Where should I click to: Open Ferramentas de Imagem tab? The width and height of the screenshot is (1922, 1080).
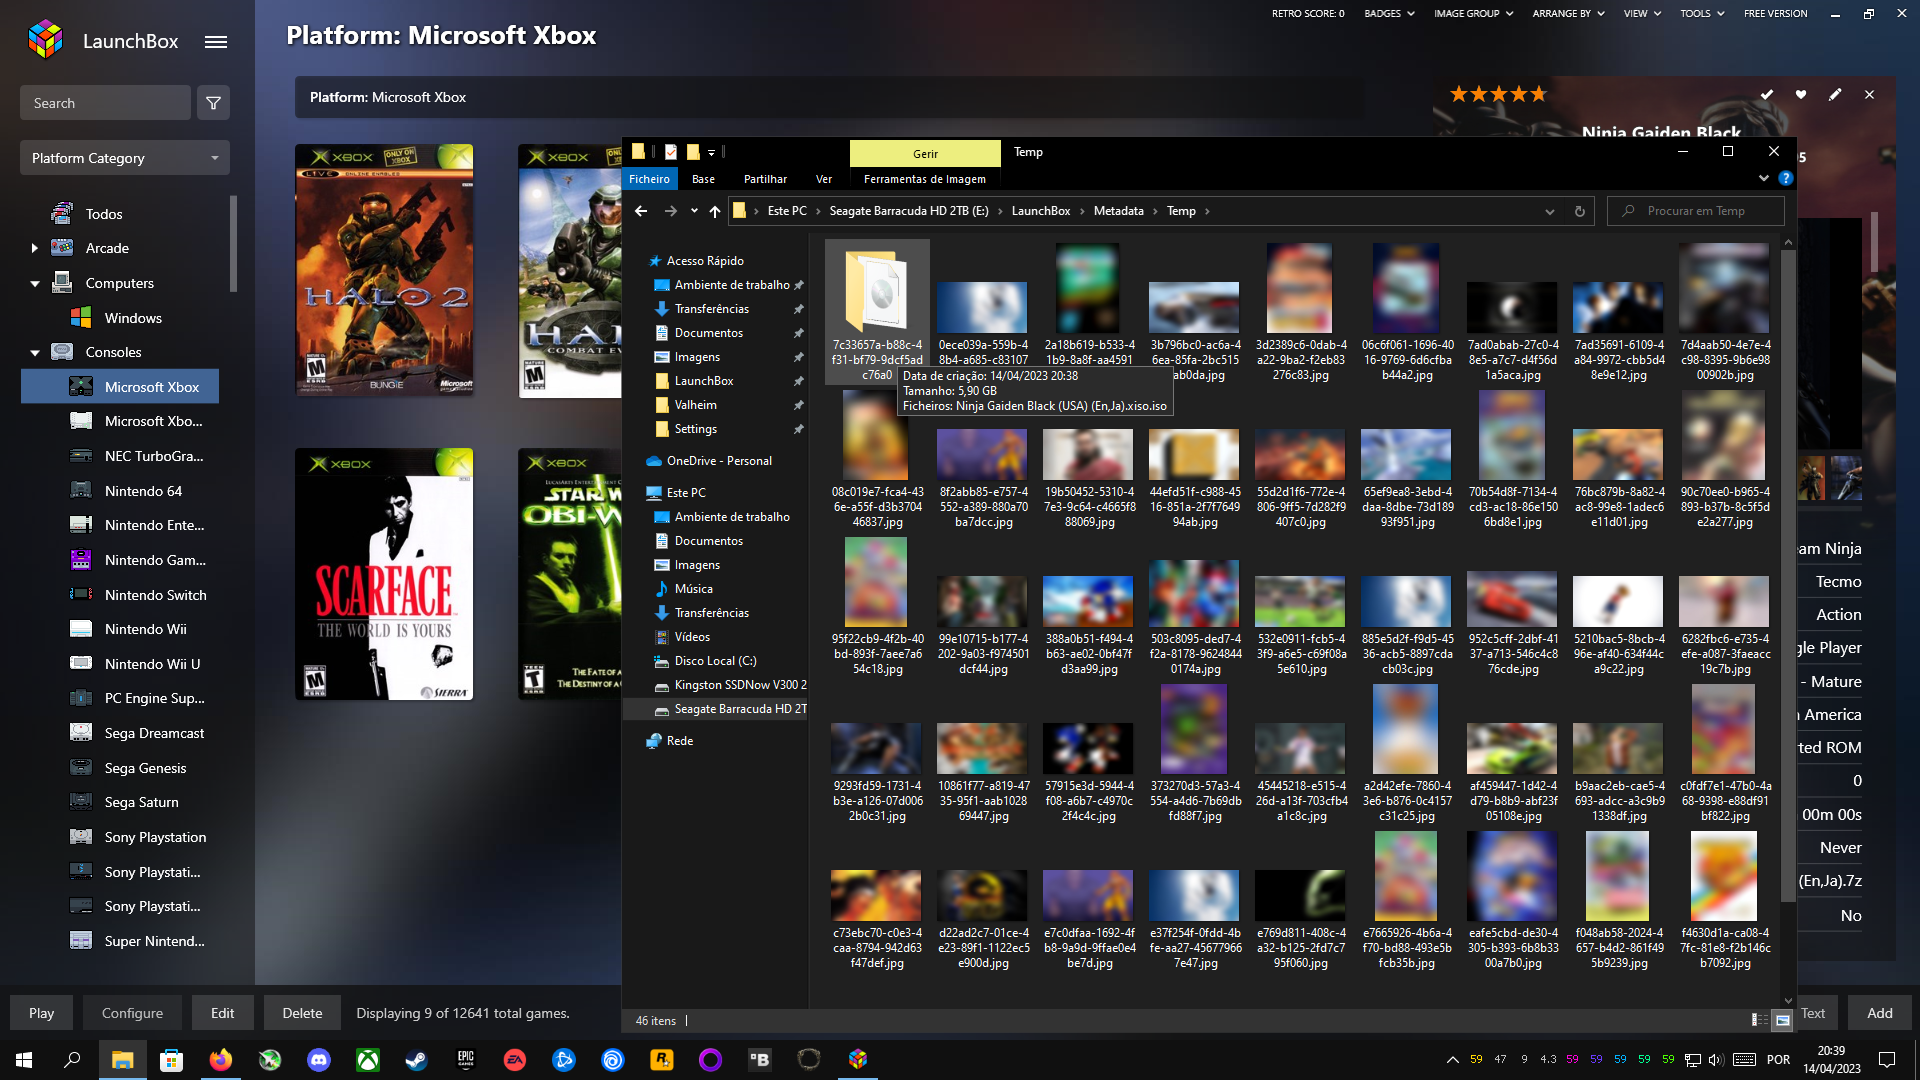click(x=925, y=179)
